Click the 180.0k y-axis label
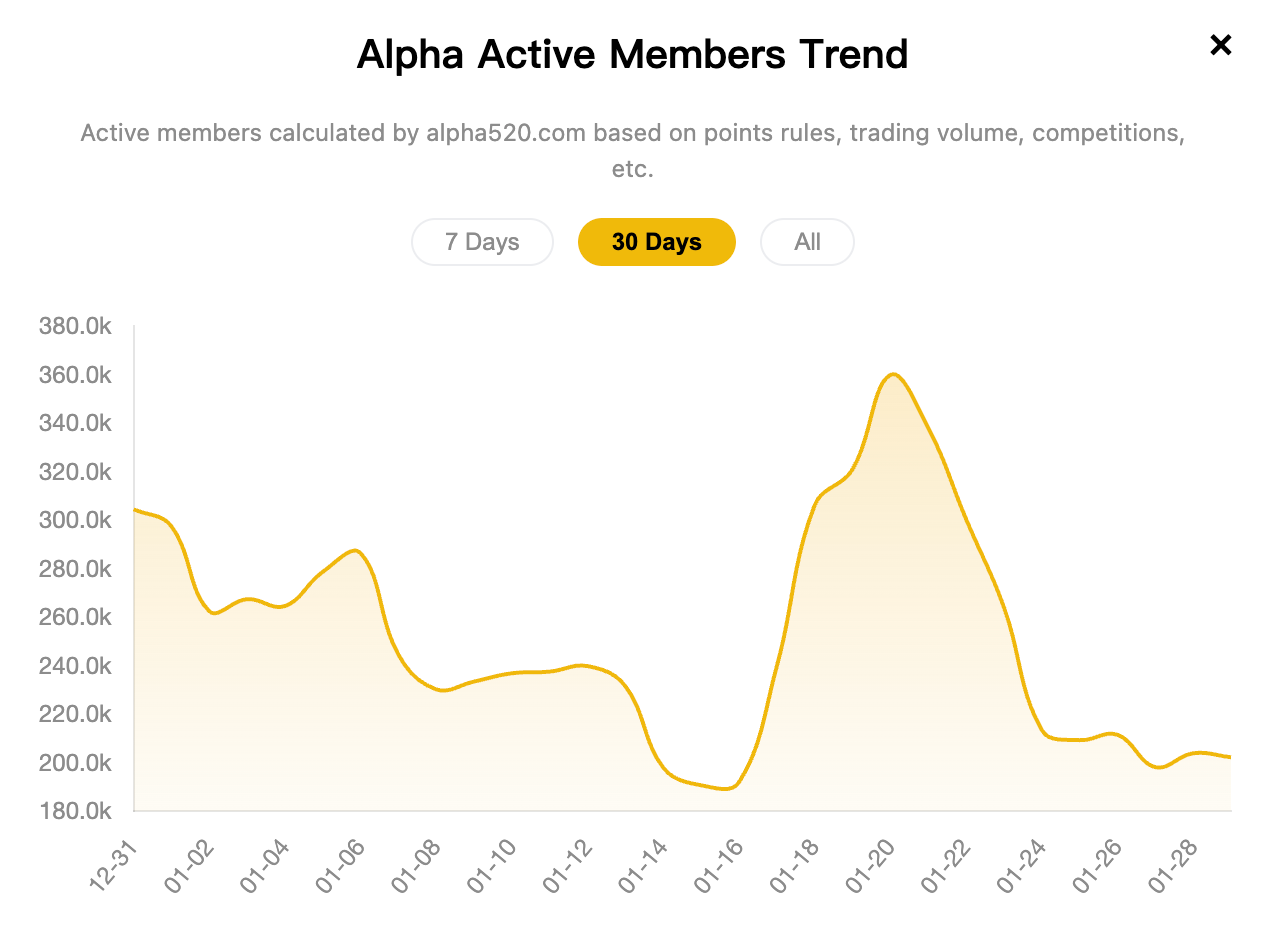 [75, 811]
